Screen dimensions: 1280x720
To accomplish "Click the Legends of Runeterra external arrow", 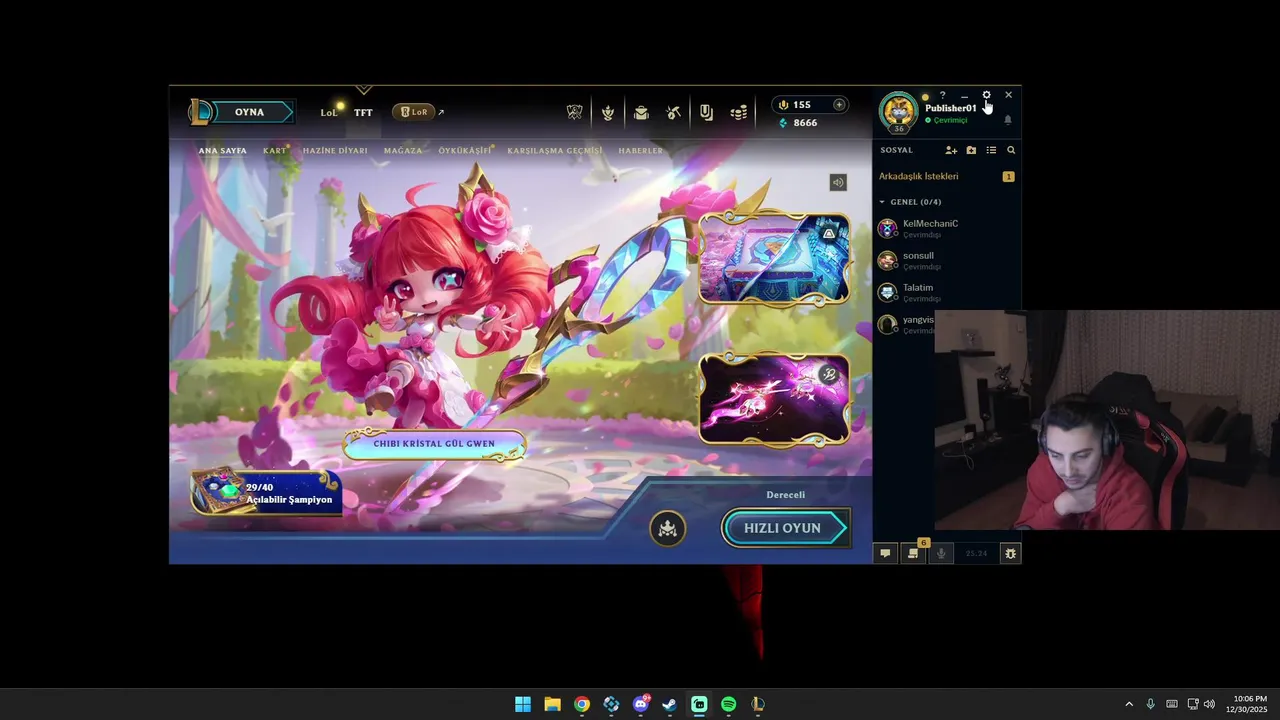I will (x=441, y=112).
